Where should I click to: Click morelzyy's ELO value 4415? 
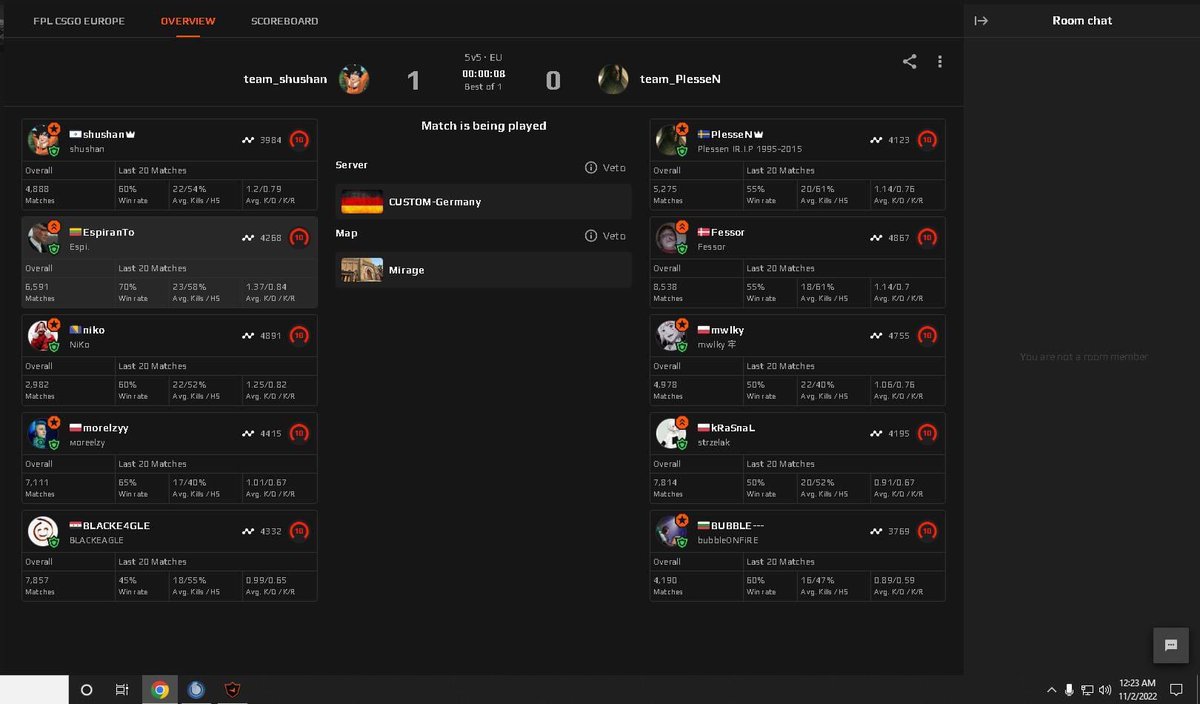[x=271, y=434]
